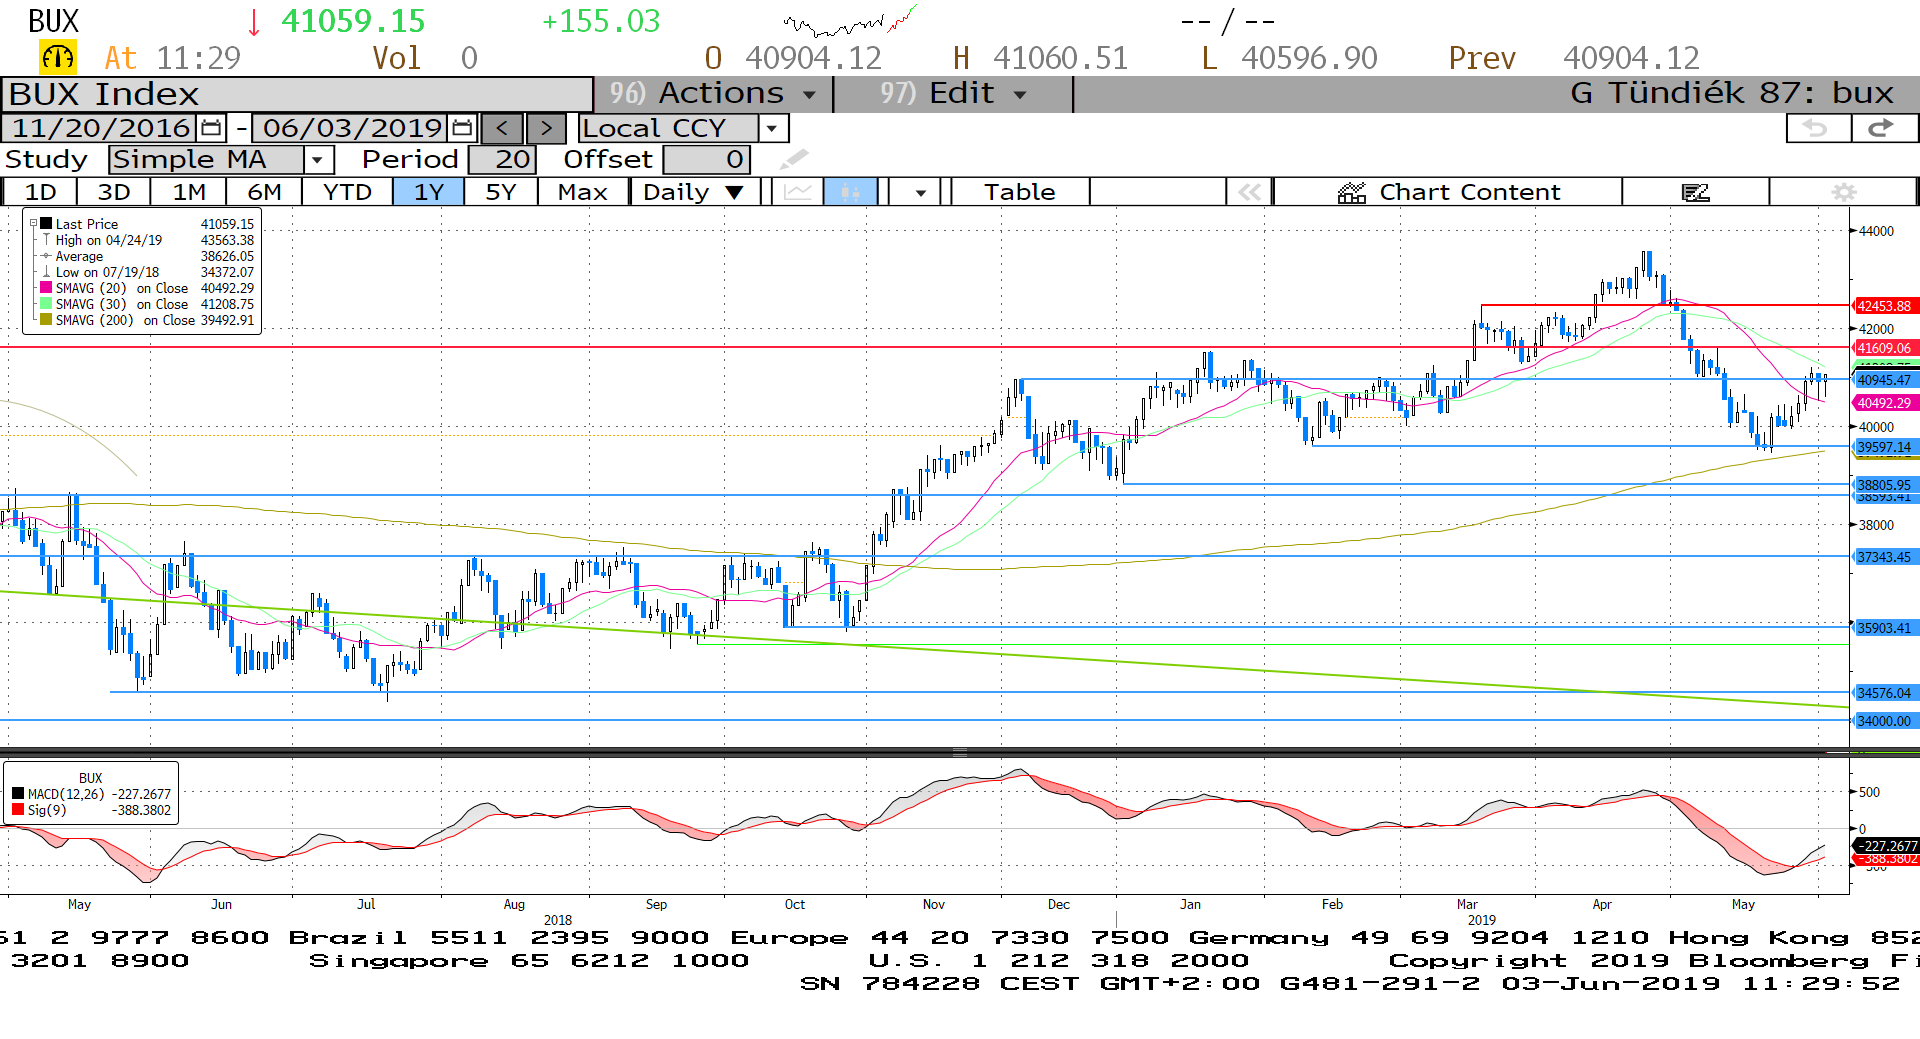
Task: Click the pencil edit study icon
Action: [x=794, y=159]
